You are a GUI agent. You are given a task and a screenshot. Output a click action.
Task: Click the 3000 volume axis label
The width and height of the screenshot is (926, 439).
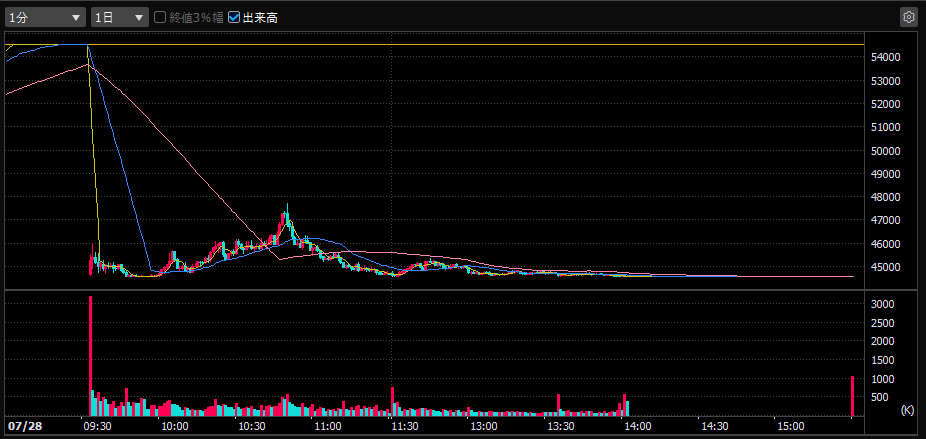[884, 304]
